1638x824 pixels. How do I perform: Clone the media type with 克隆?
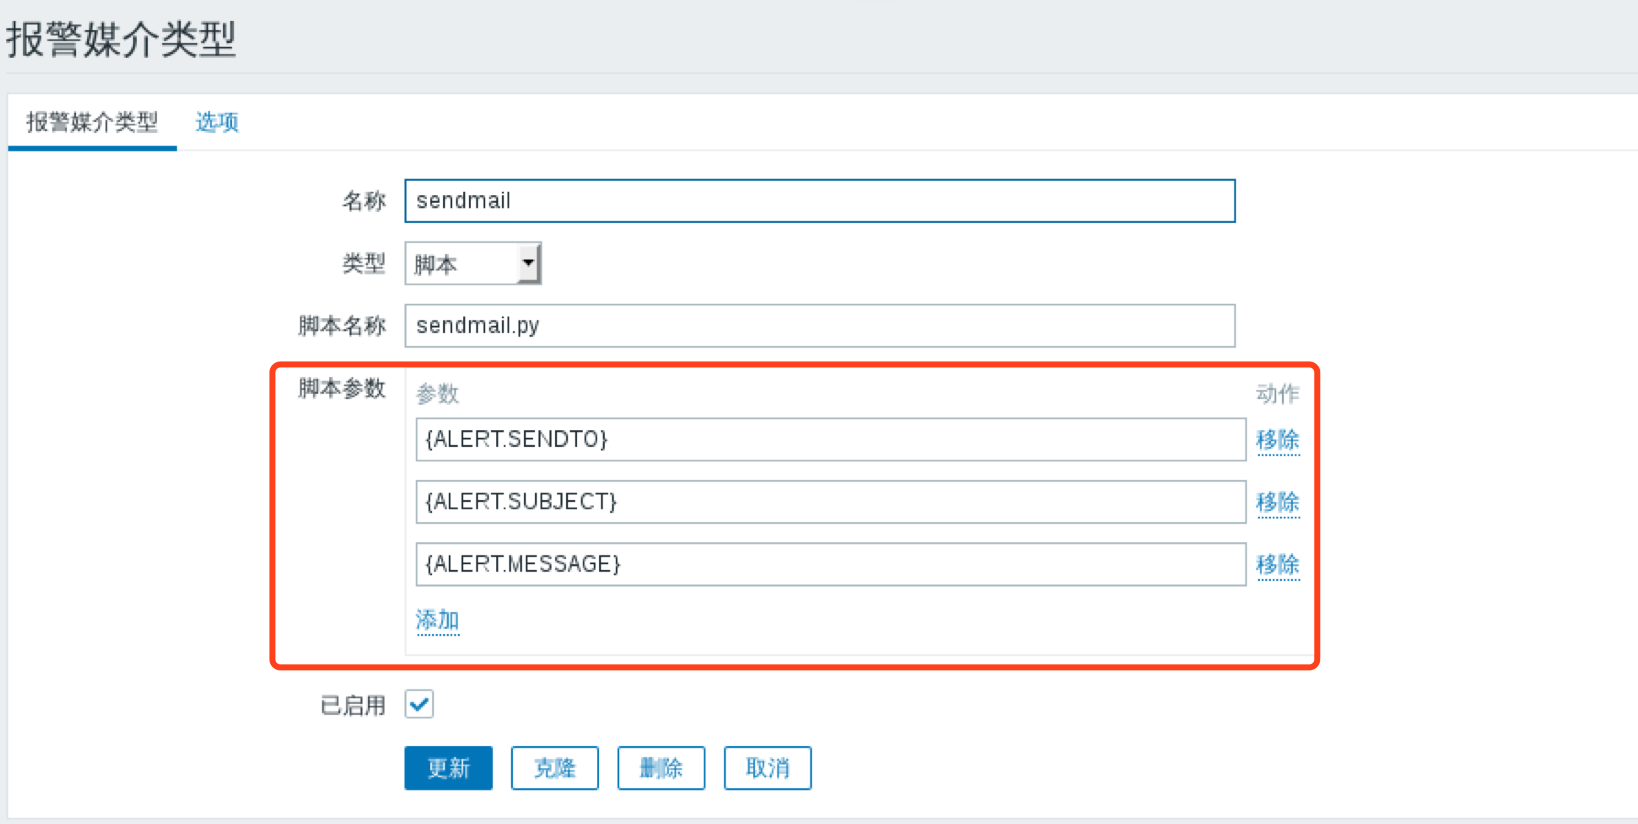point(554,768)
